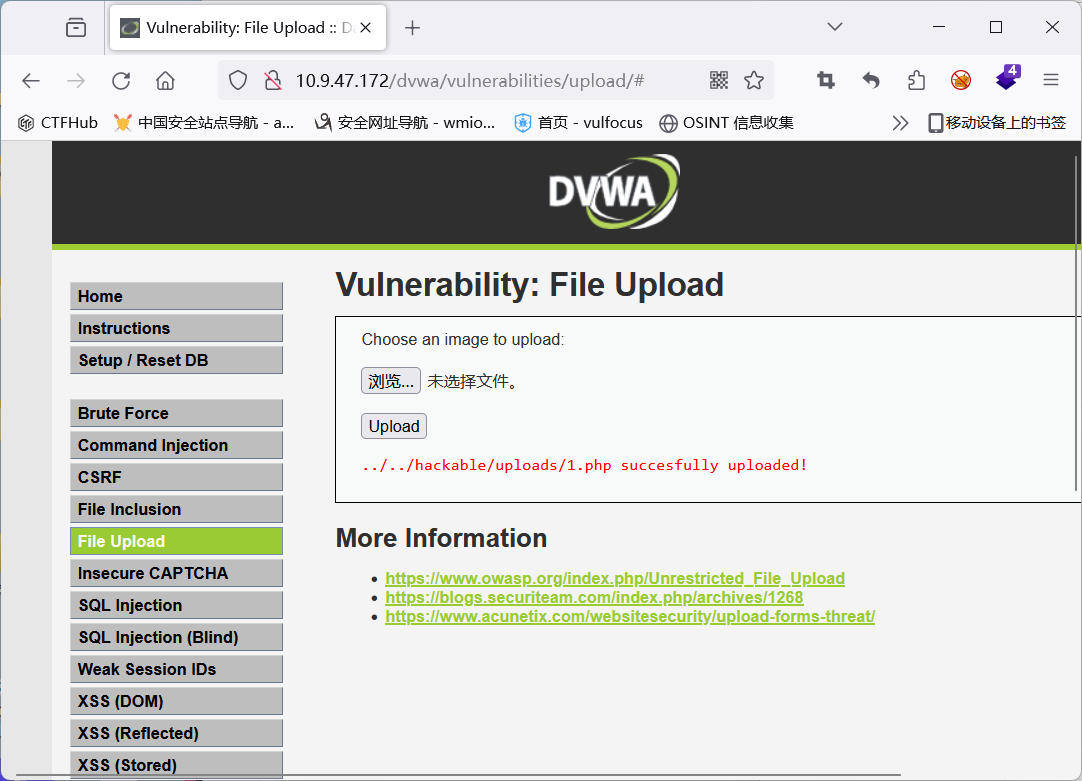Open the XSS (Stored) section
The height and width of the screenshot is (781, 1082).
(177, 764)
